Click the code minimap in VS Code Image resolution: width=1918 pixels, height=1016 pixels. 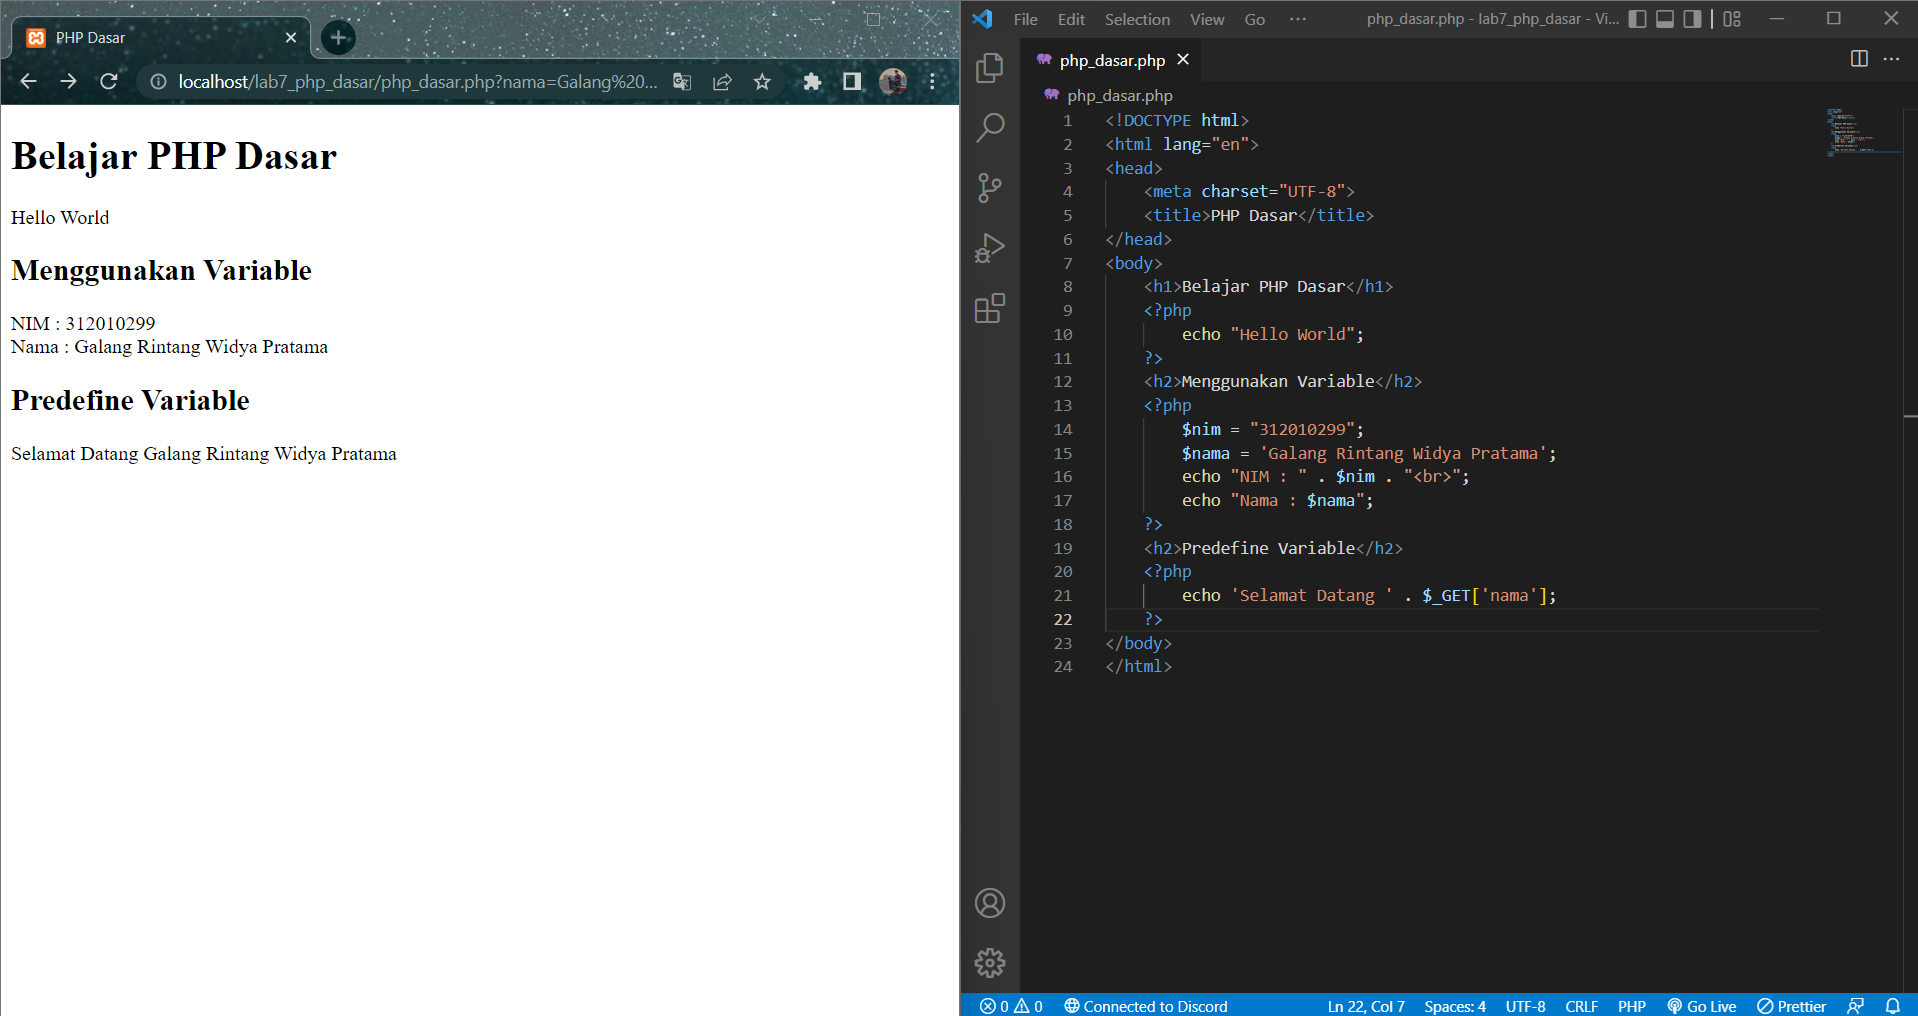(x=1863, y=132)
